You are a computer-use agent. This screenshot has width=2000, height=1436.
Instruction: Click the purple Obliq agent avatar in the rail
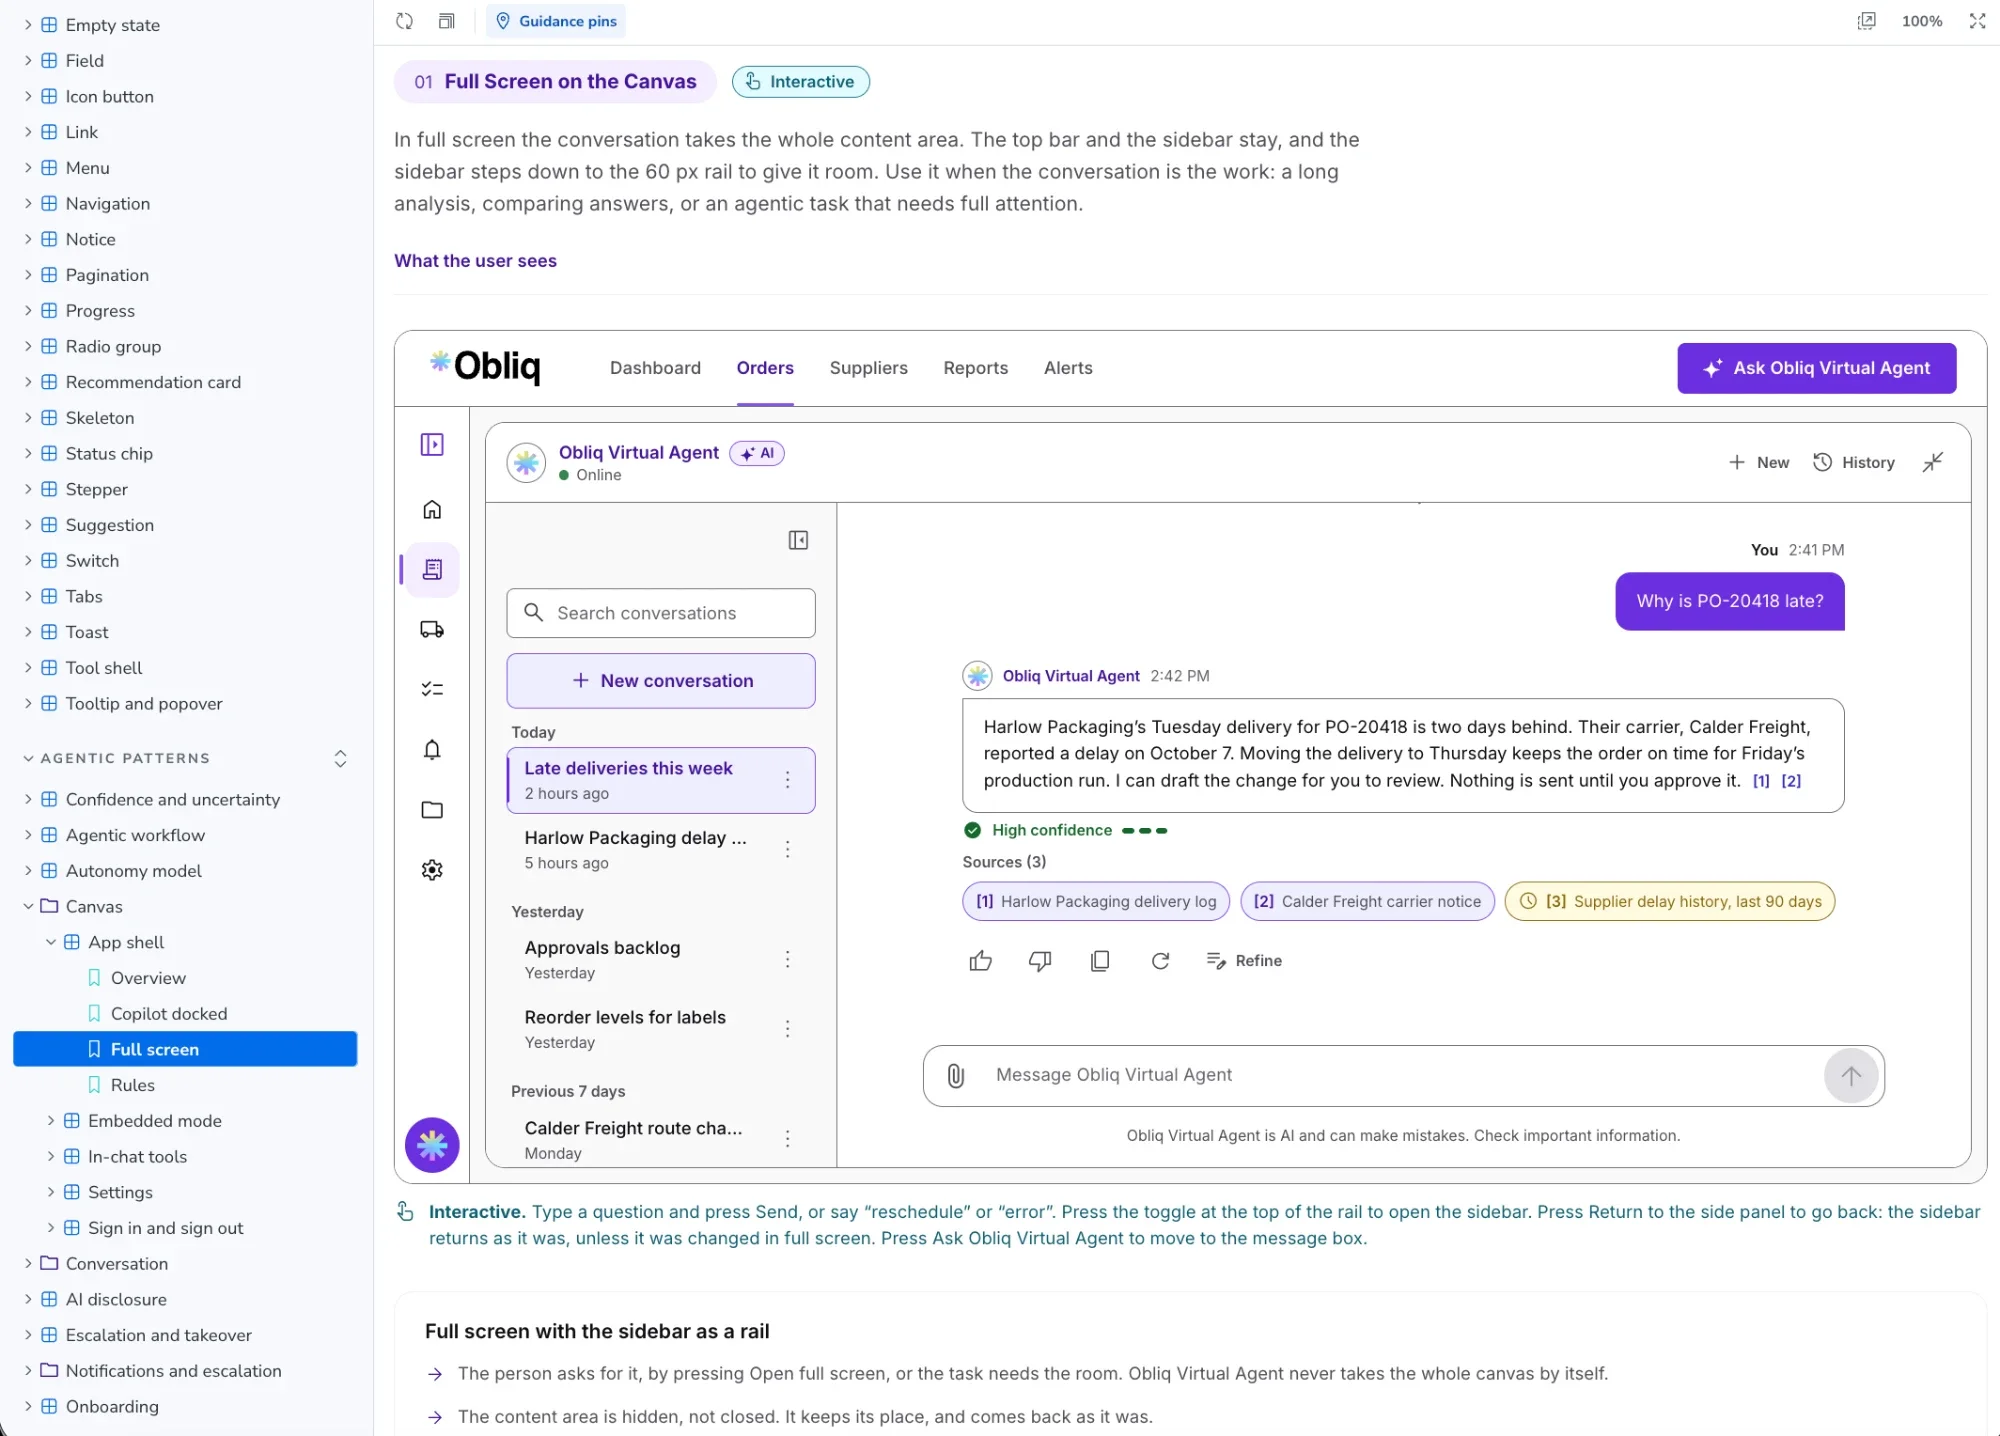coord(432,1145)
